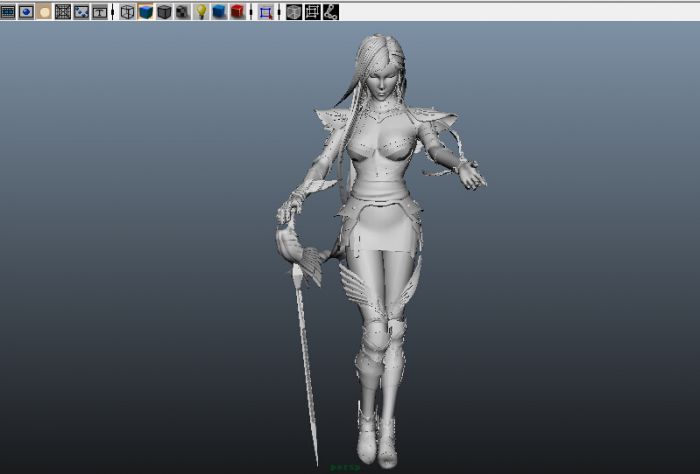Toggle Isolate Select icon in panel toolbar
This screenshot has height=474, width=700.
click(265, 12)
